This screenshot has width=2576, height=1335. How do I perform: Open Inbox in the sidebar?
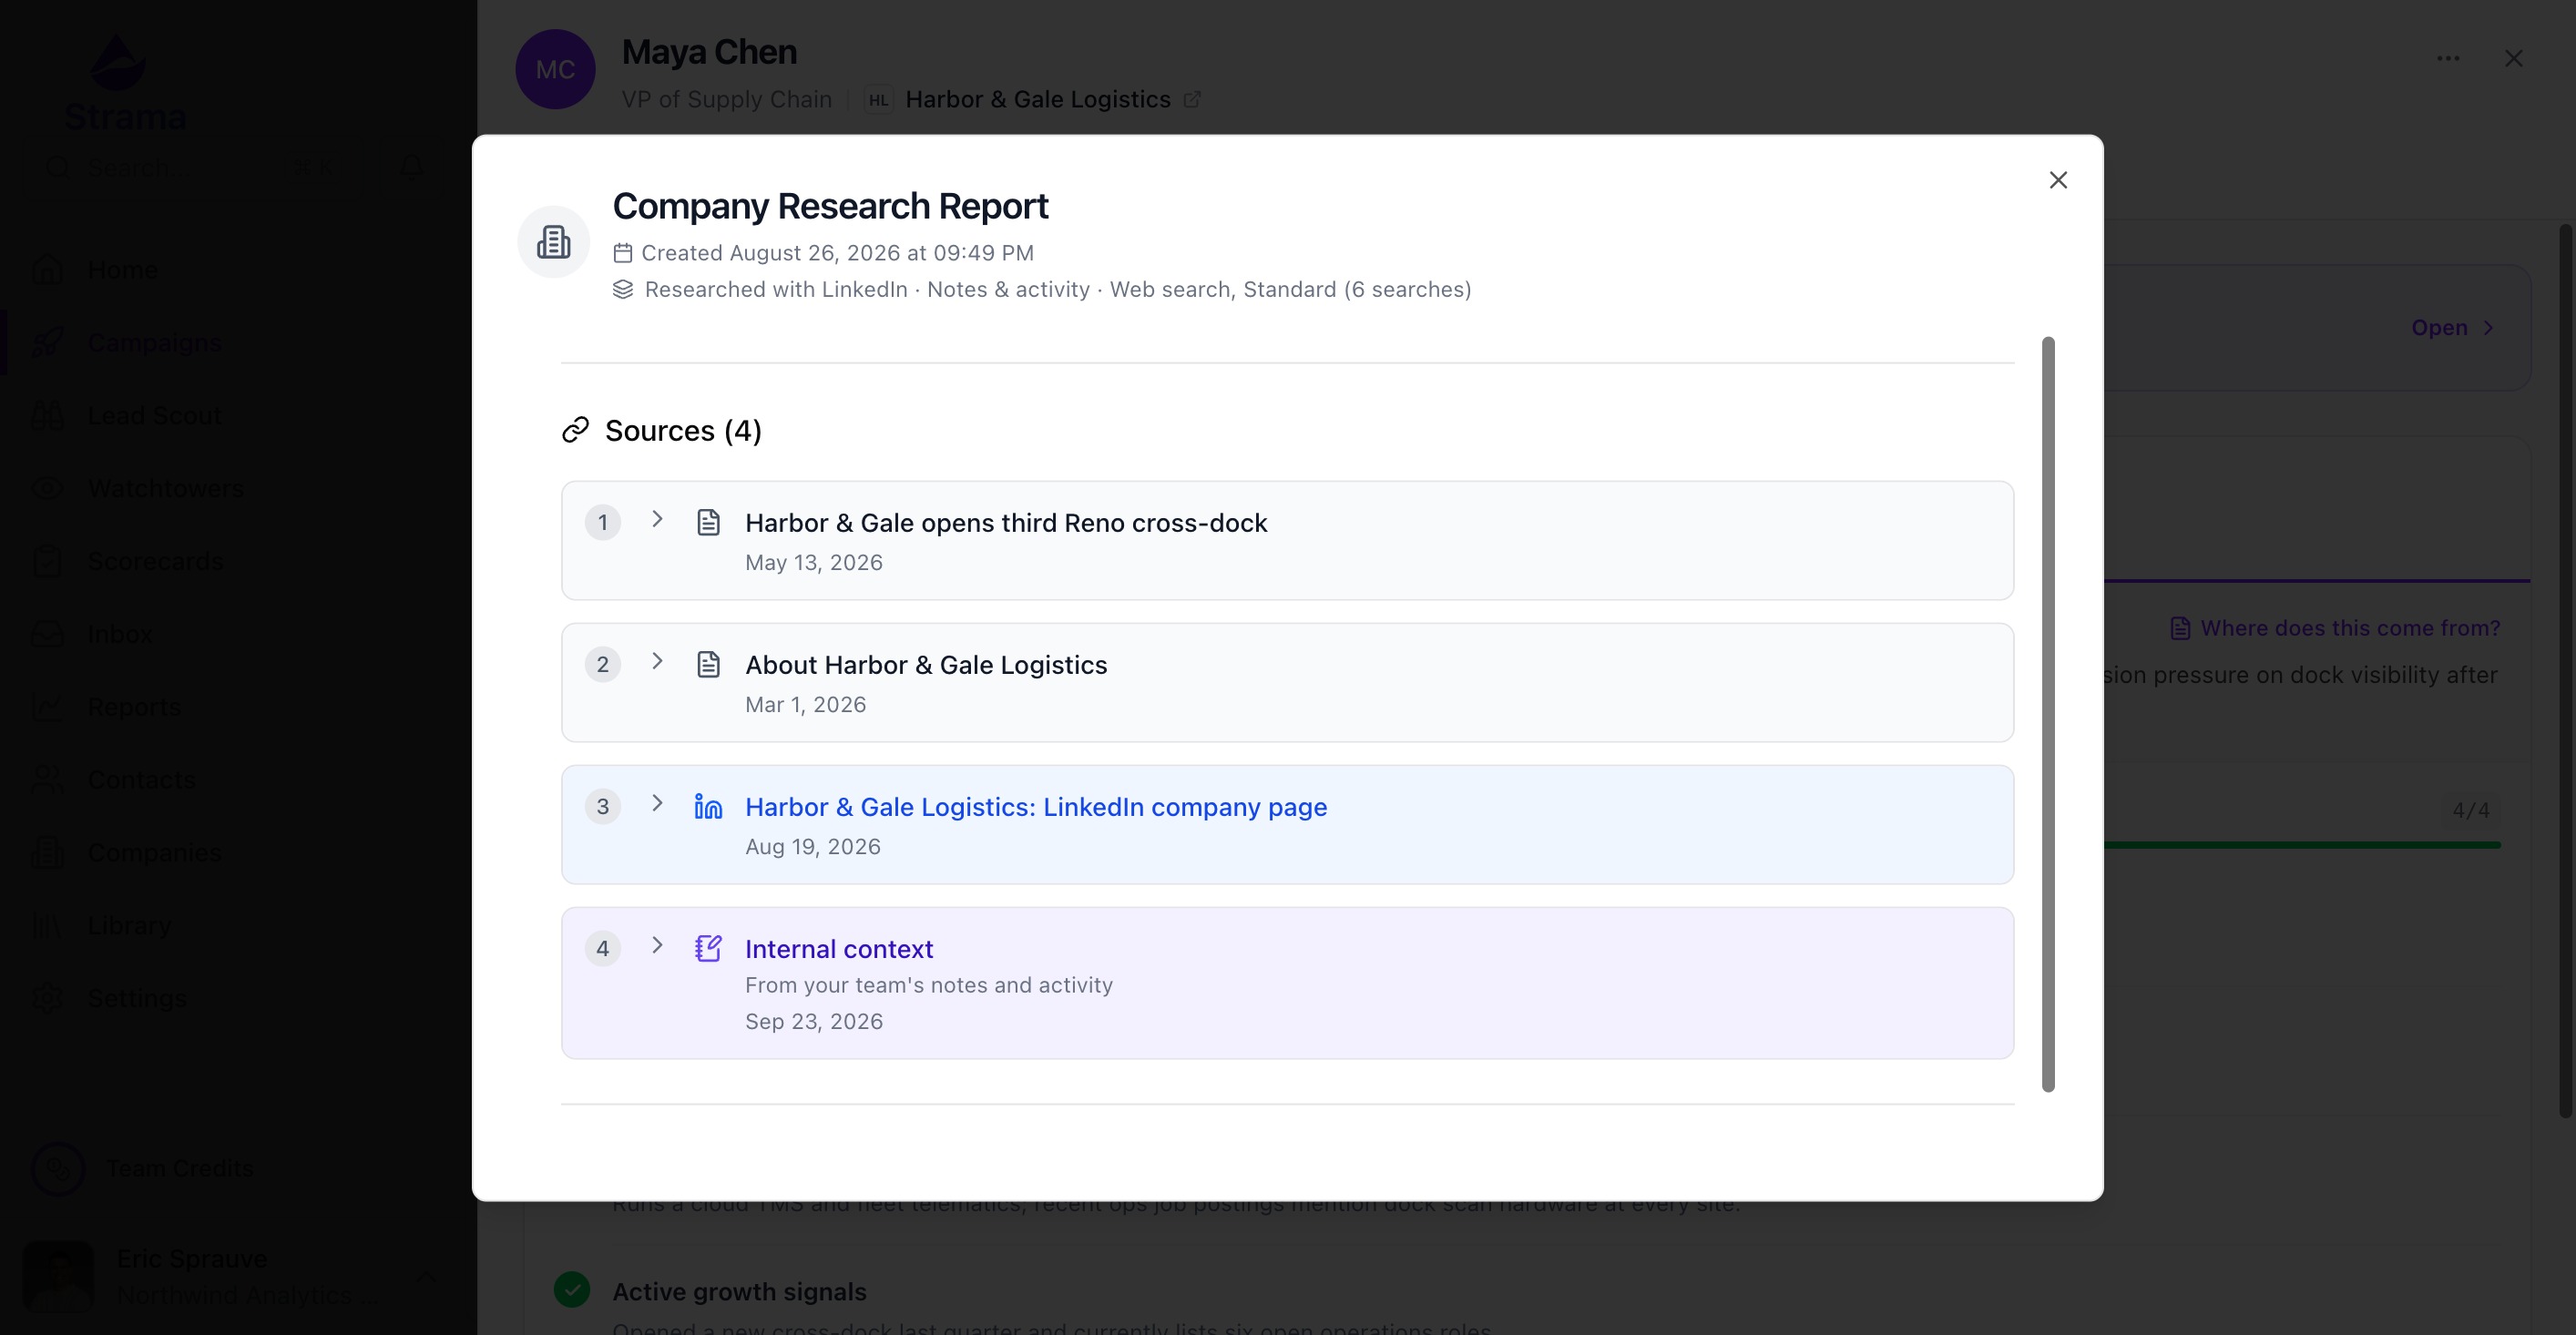click(119, 634)
